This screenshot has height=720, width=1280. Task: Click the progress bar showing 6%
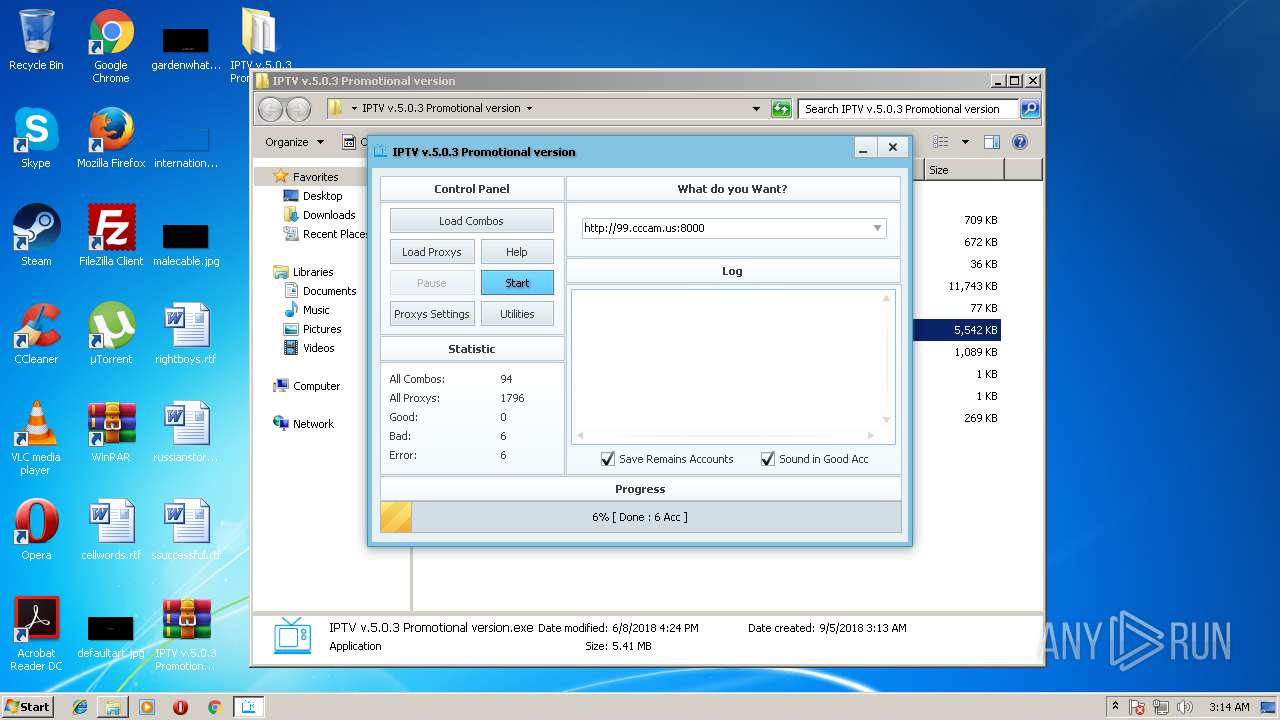tap(640, 517)
